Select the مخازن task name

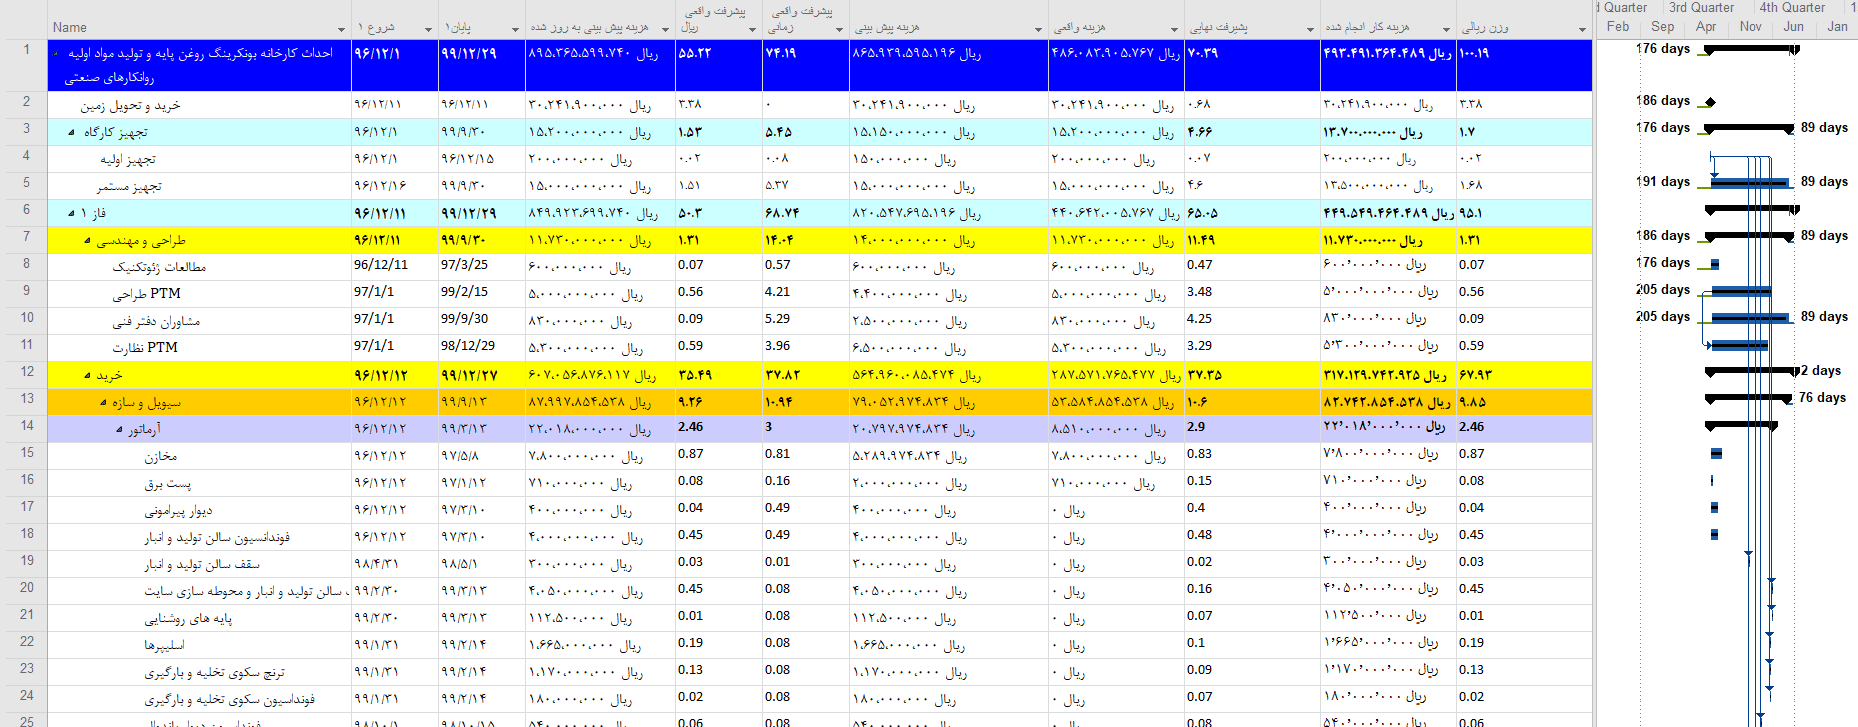coord(160,456)
